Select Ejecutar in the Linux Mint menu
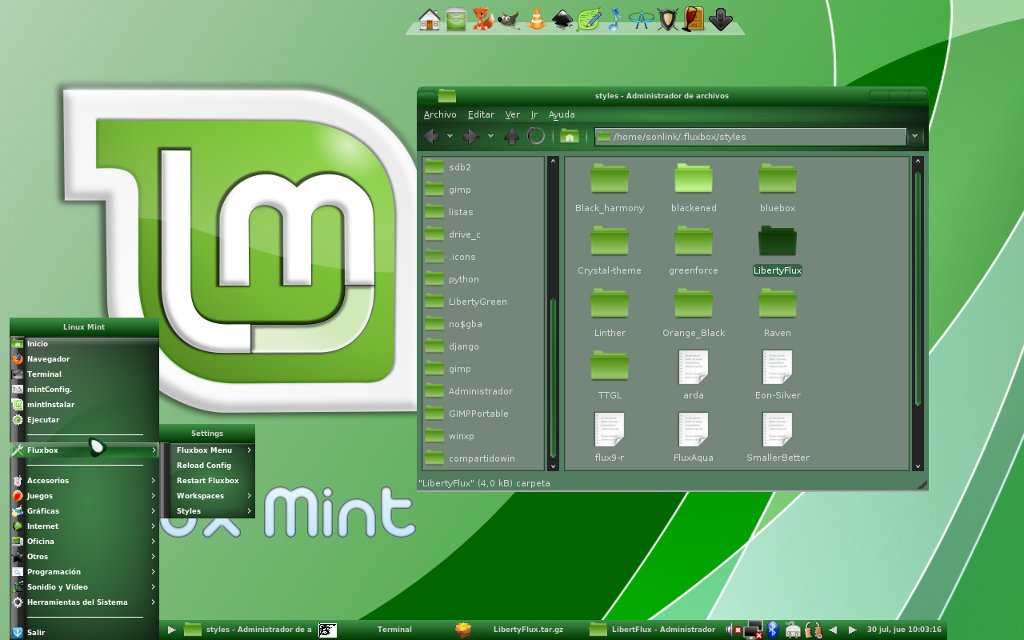The image size is (1024, 640). (x=84, y=419)
